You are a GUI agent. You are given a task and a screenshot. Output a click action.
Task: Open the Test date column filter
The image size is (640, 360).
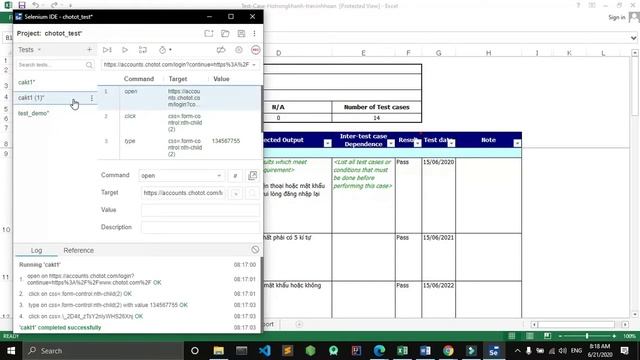pyautogui.click(x=451, y=143)
